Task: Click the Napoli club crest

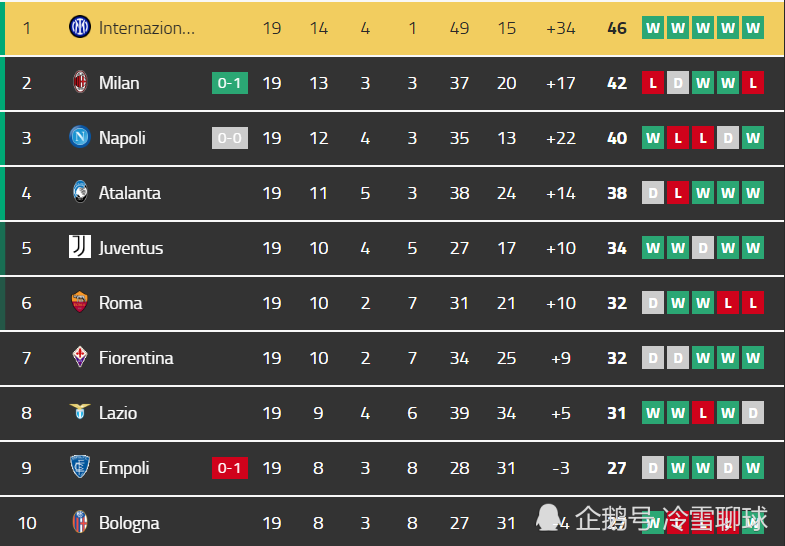Action: 80,137
